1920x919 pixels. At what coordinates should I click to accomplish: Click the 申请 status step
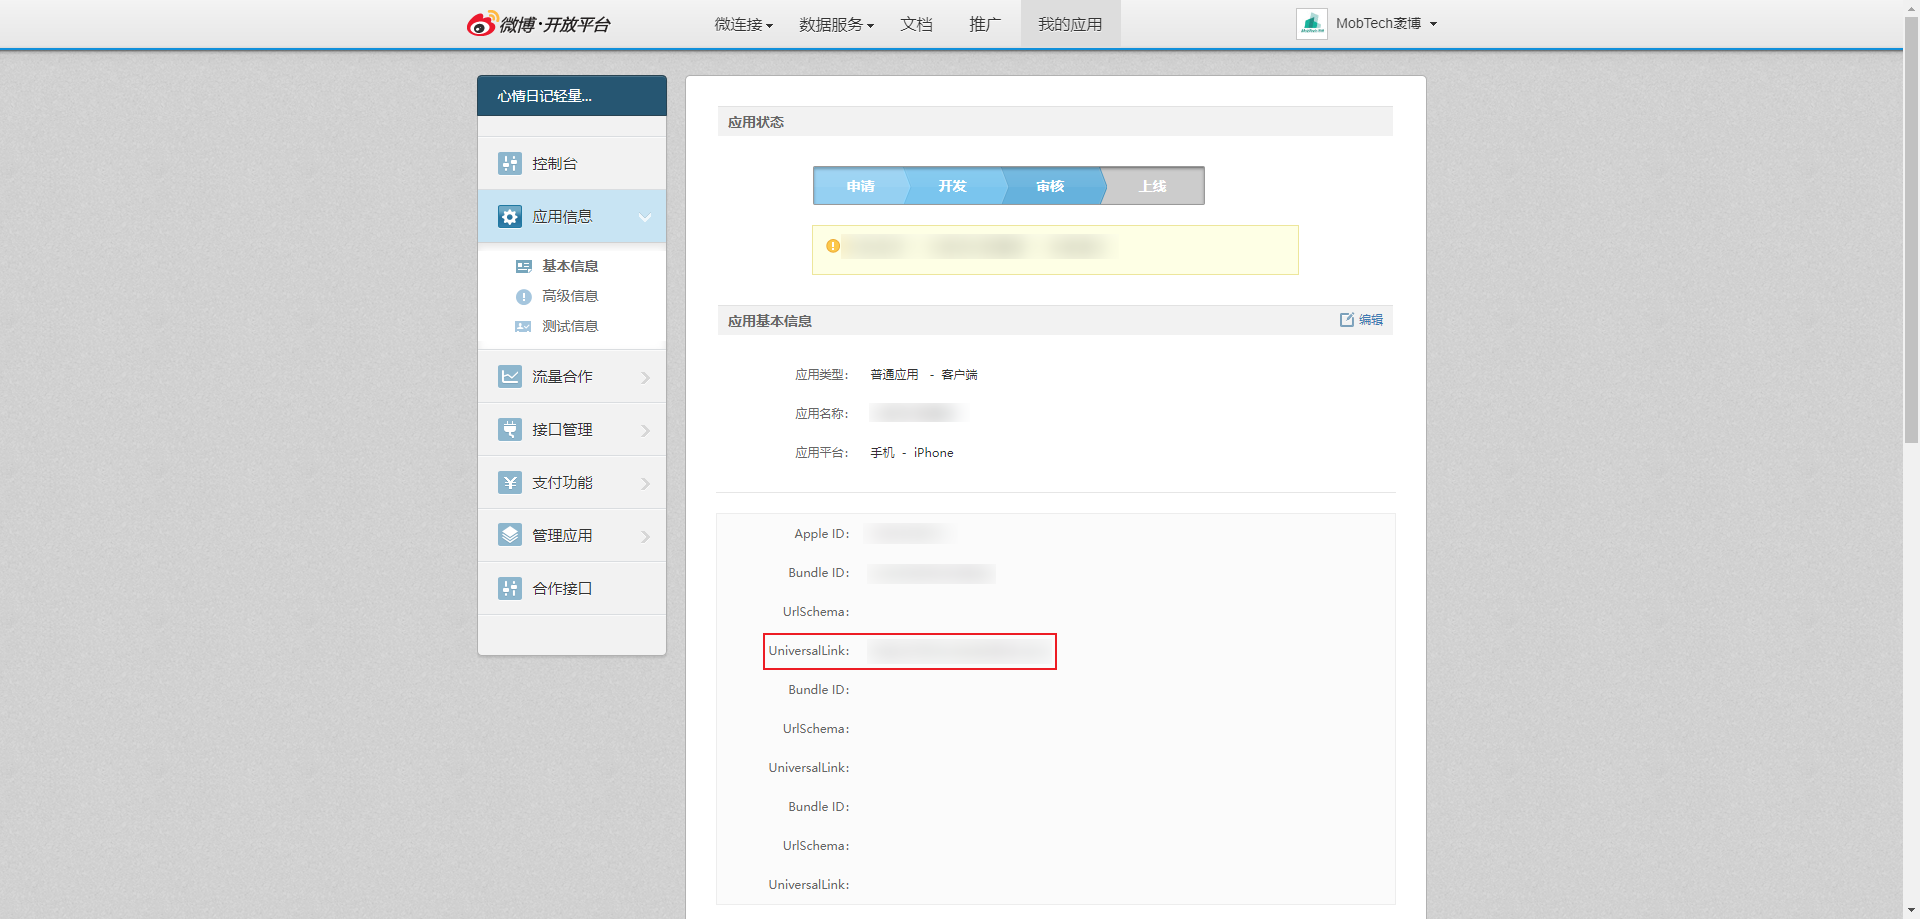point(860,186)
